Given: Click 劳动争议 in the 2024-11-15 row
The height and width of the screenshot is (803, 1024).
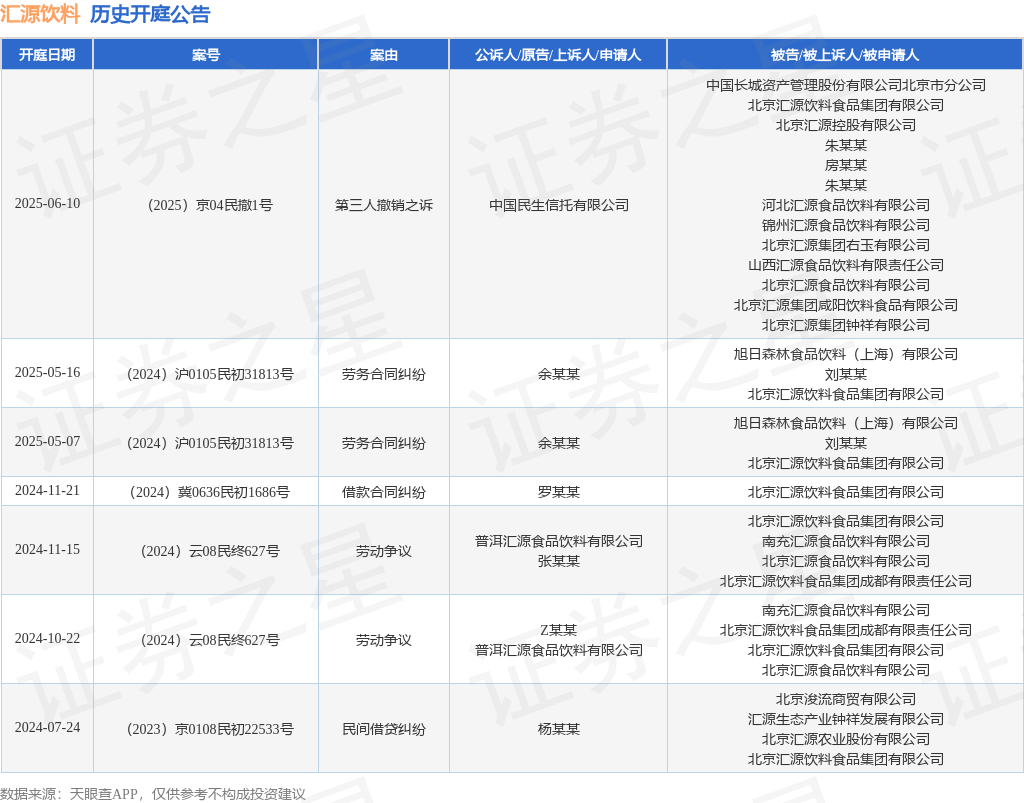Looking at the screenshot, I should (384, 552).
